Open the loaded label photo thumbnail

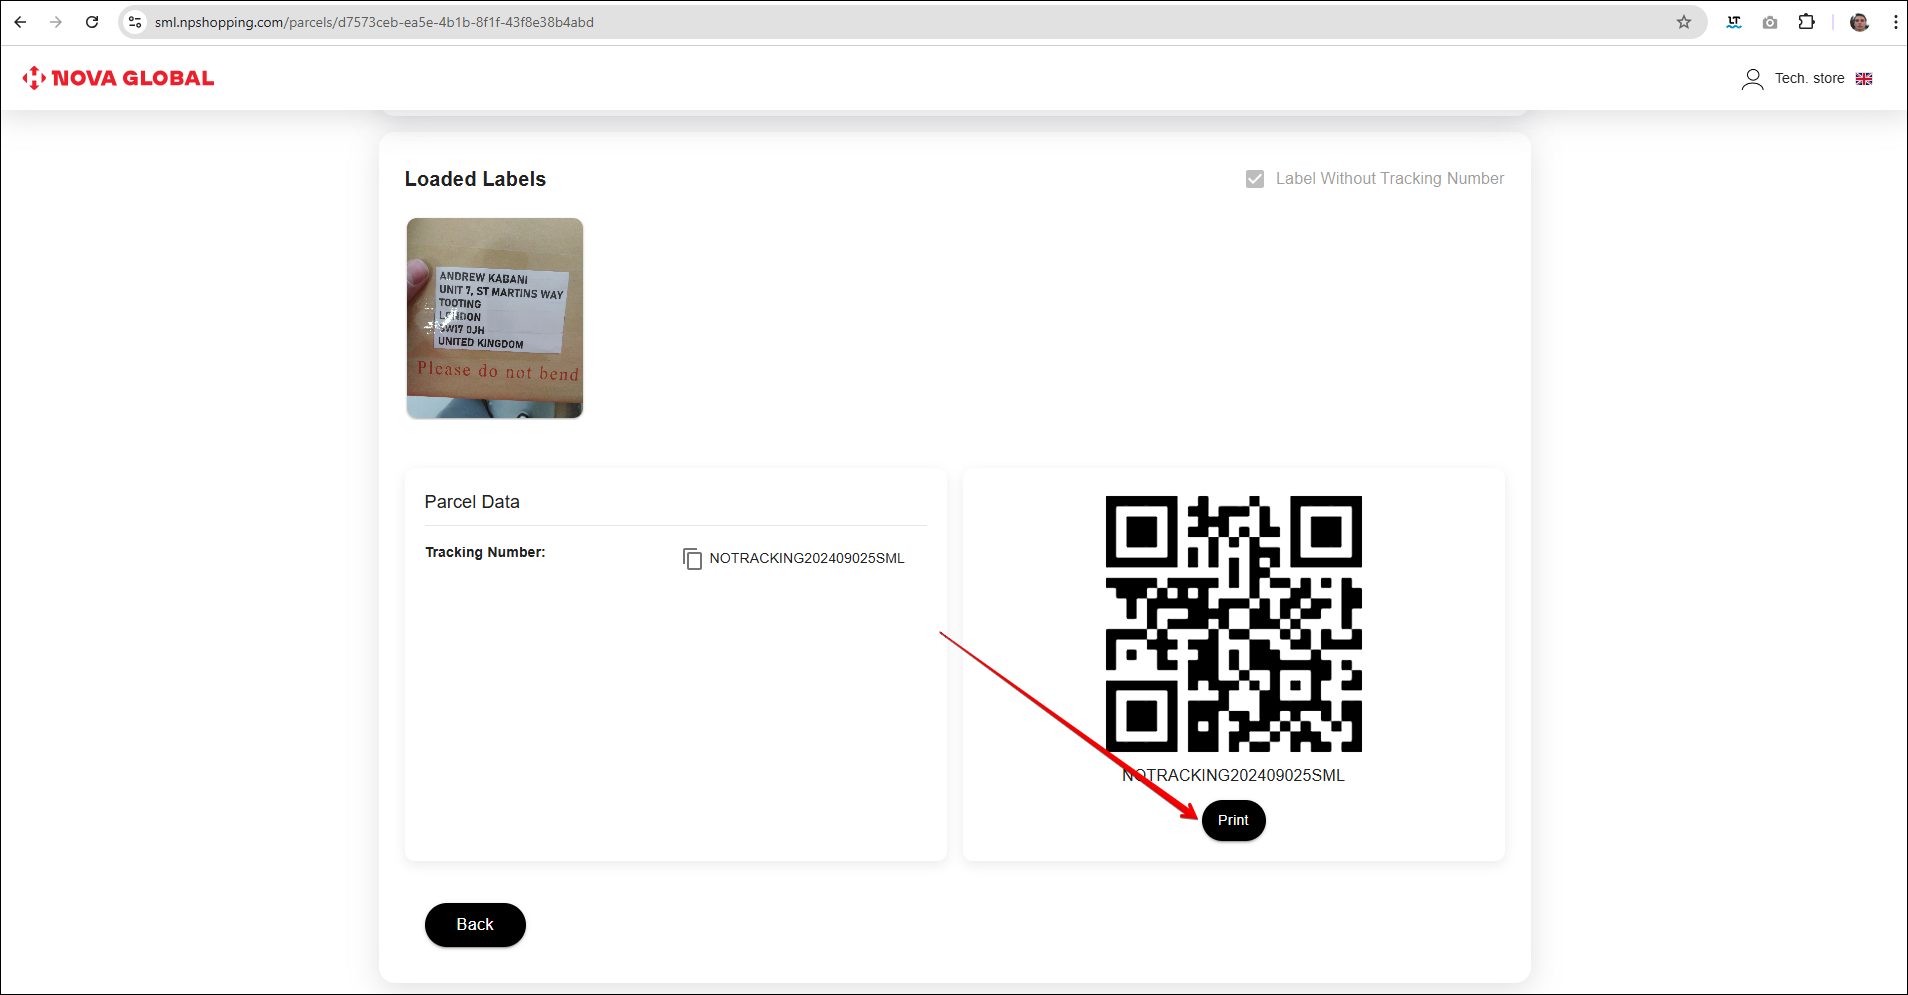pyautogui.click(x=495, y=318)
